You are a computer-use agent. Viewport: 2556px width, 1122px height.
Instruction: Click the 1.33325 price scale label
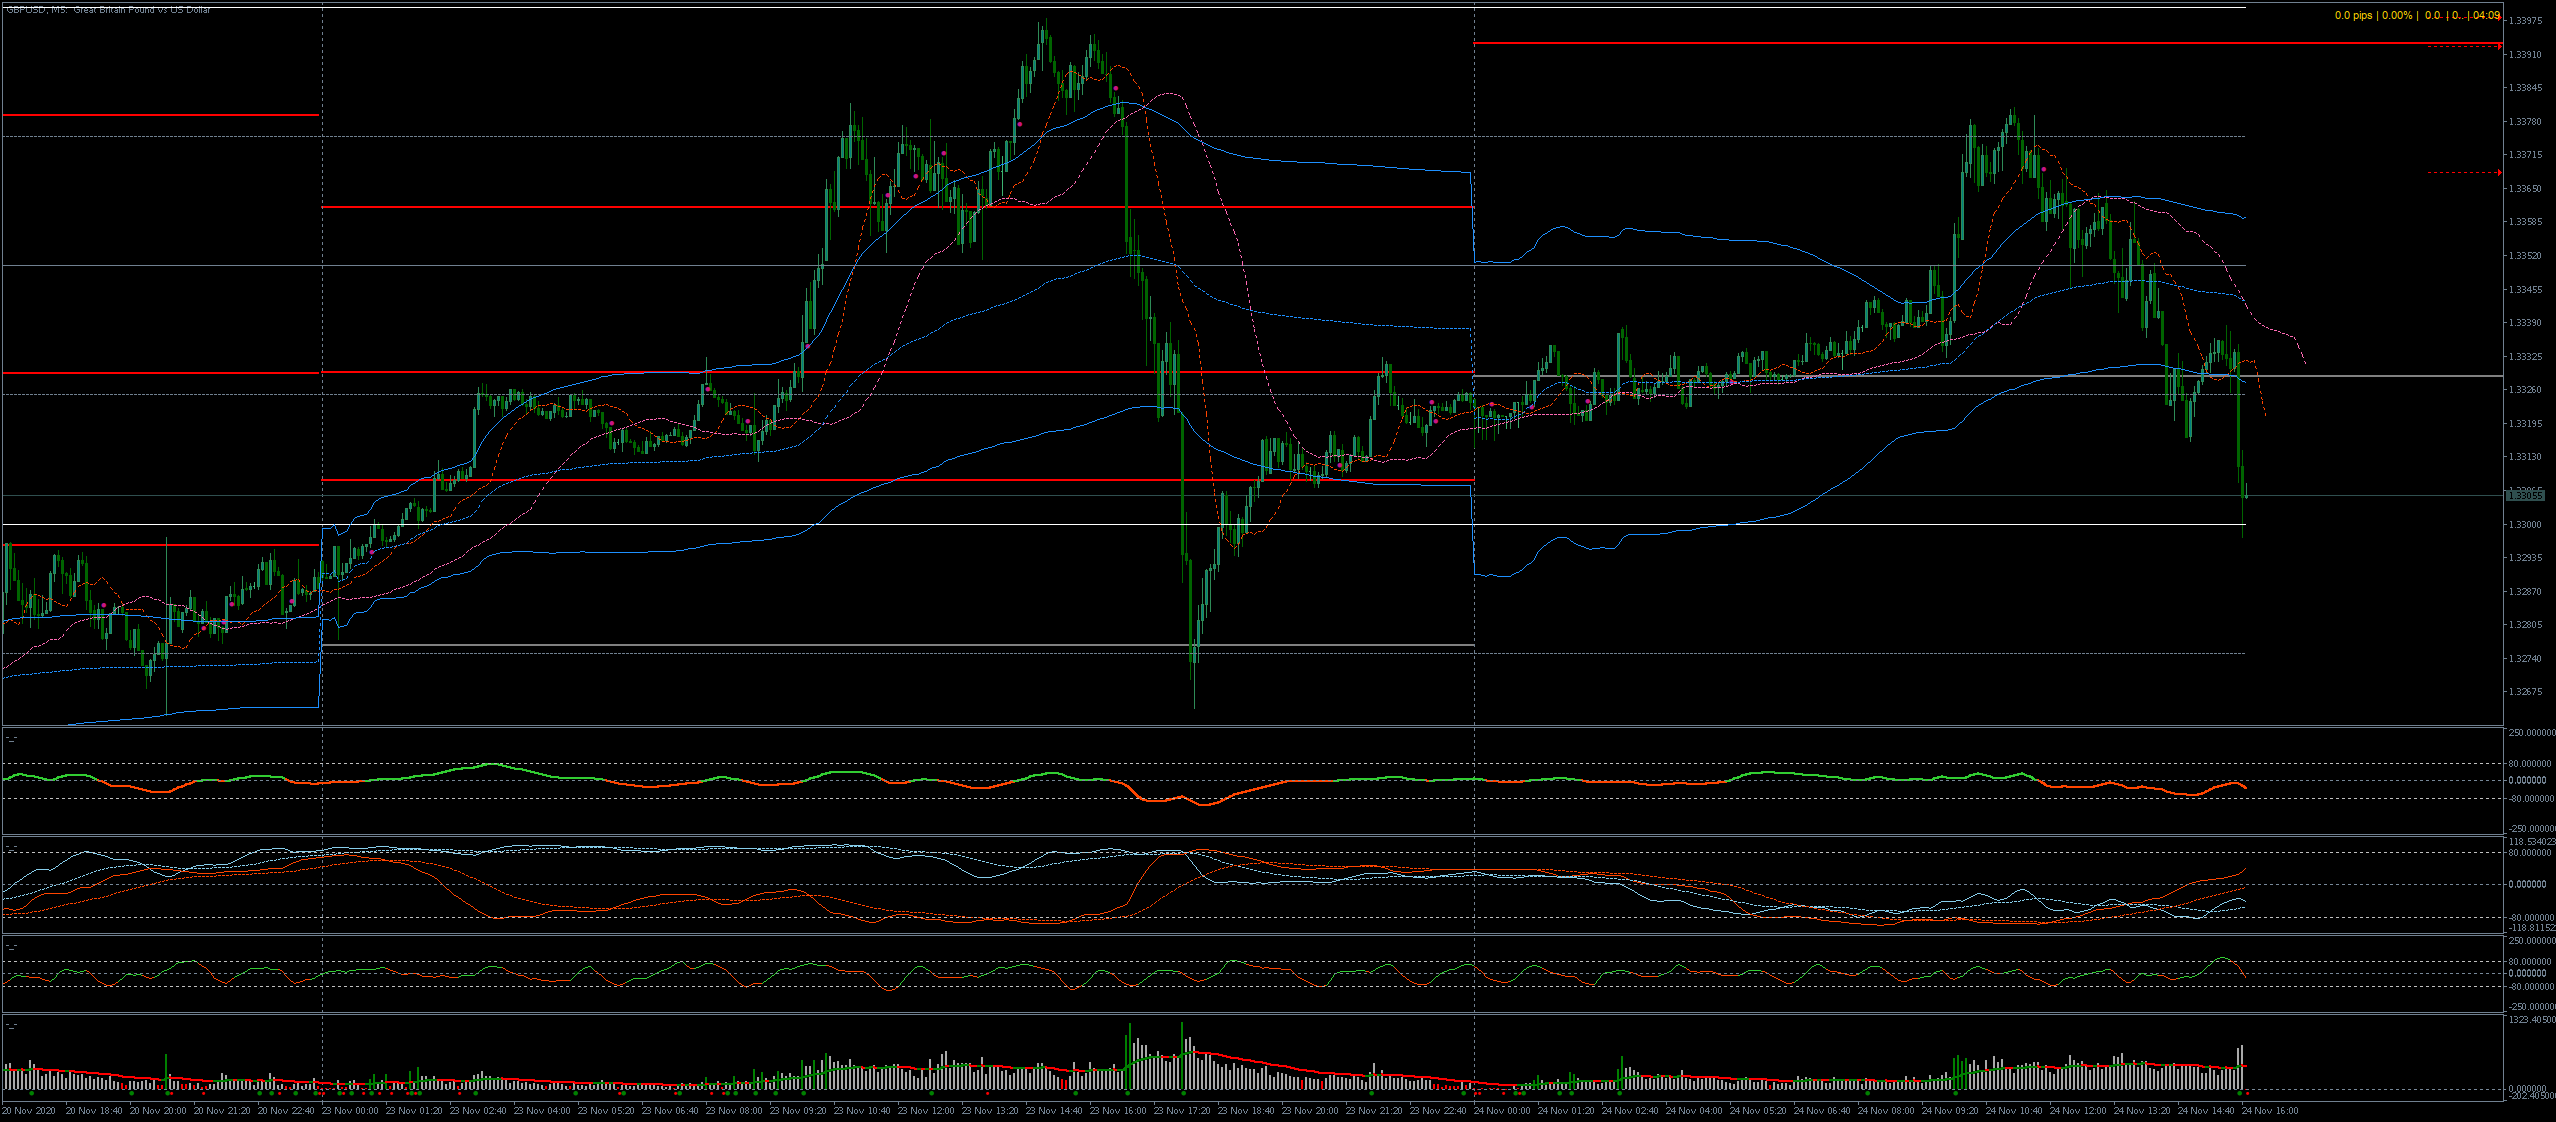pyautogui.click(x=2526, y=357)
